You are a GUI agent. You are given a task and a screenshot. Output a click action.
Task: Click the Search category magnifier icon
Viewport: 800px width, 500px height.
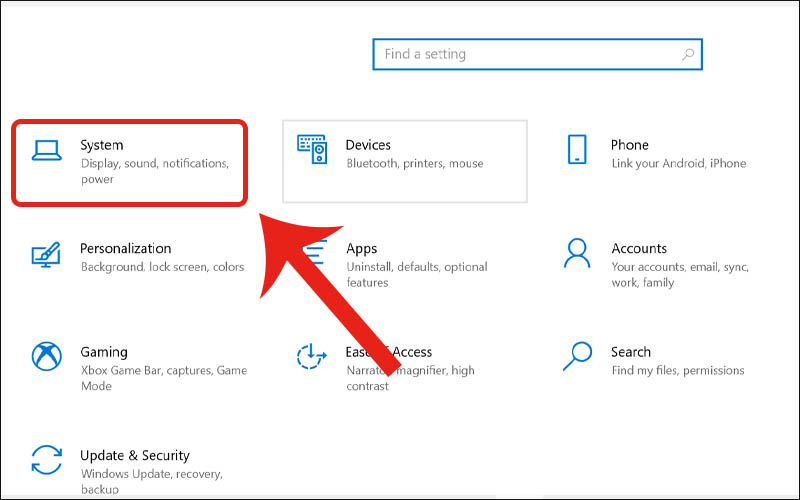(577, 356)
